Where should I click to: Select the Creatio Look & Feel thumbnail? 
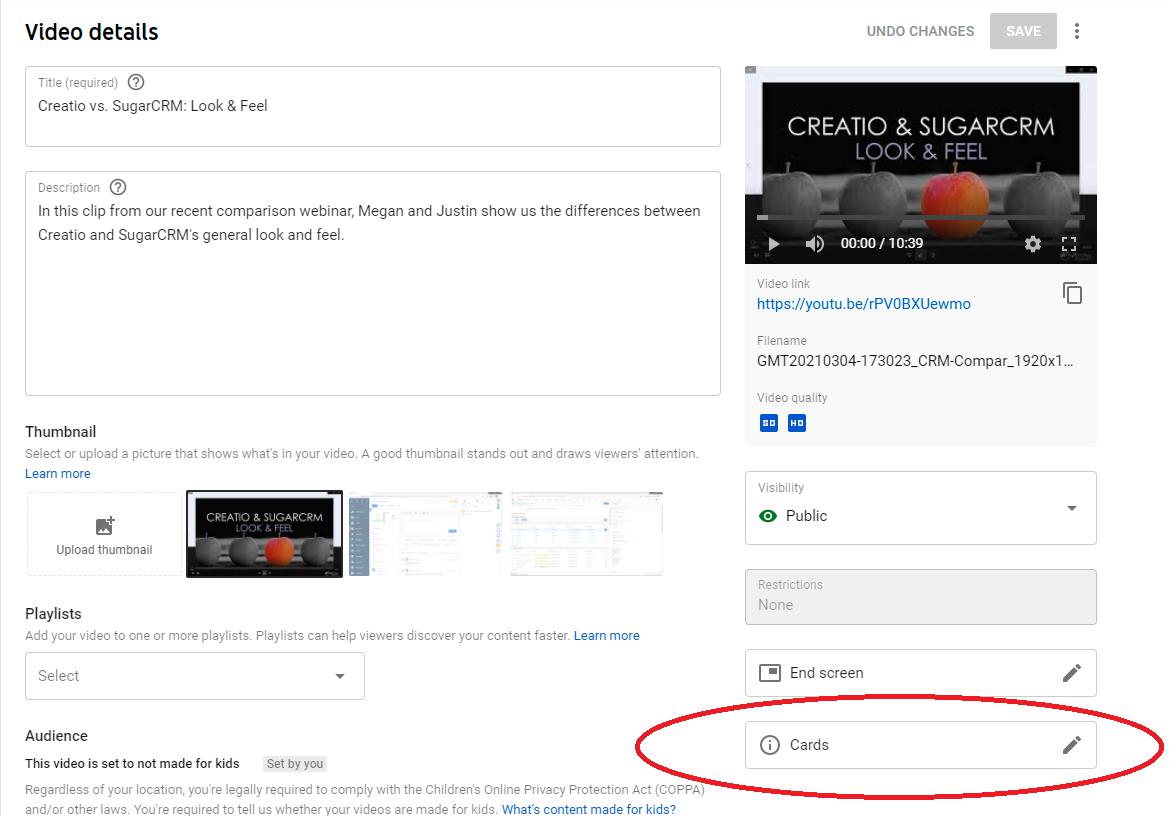(x=264, y=533)
